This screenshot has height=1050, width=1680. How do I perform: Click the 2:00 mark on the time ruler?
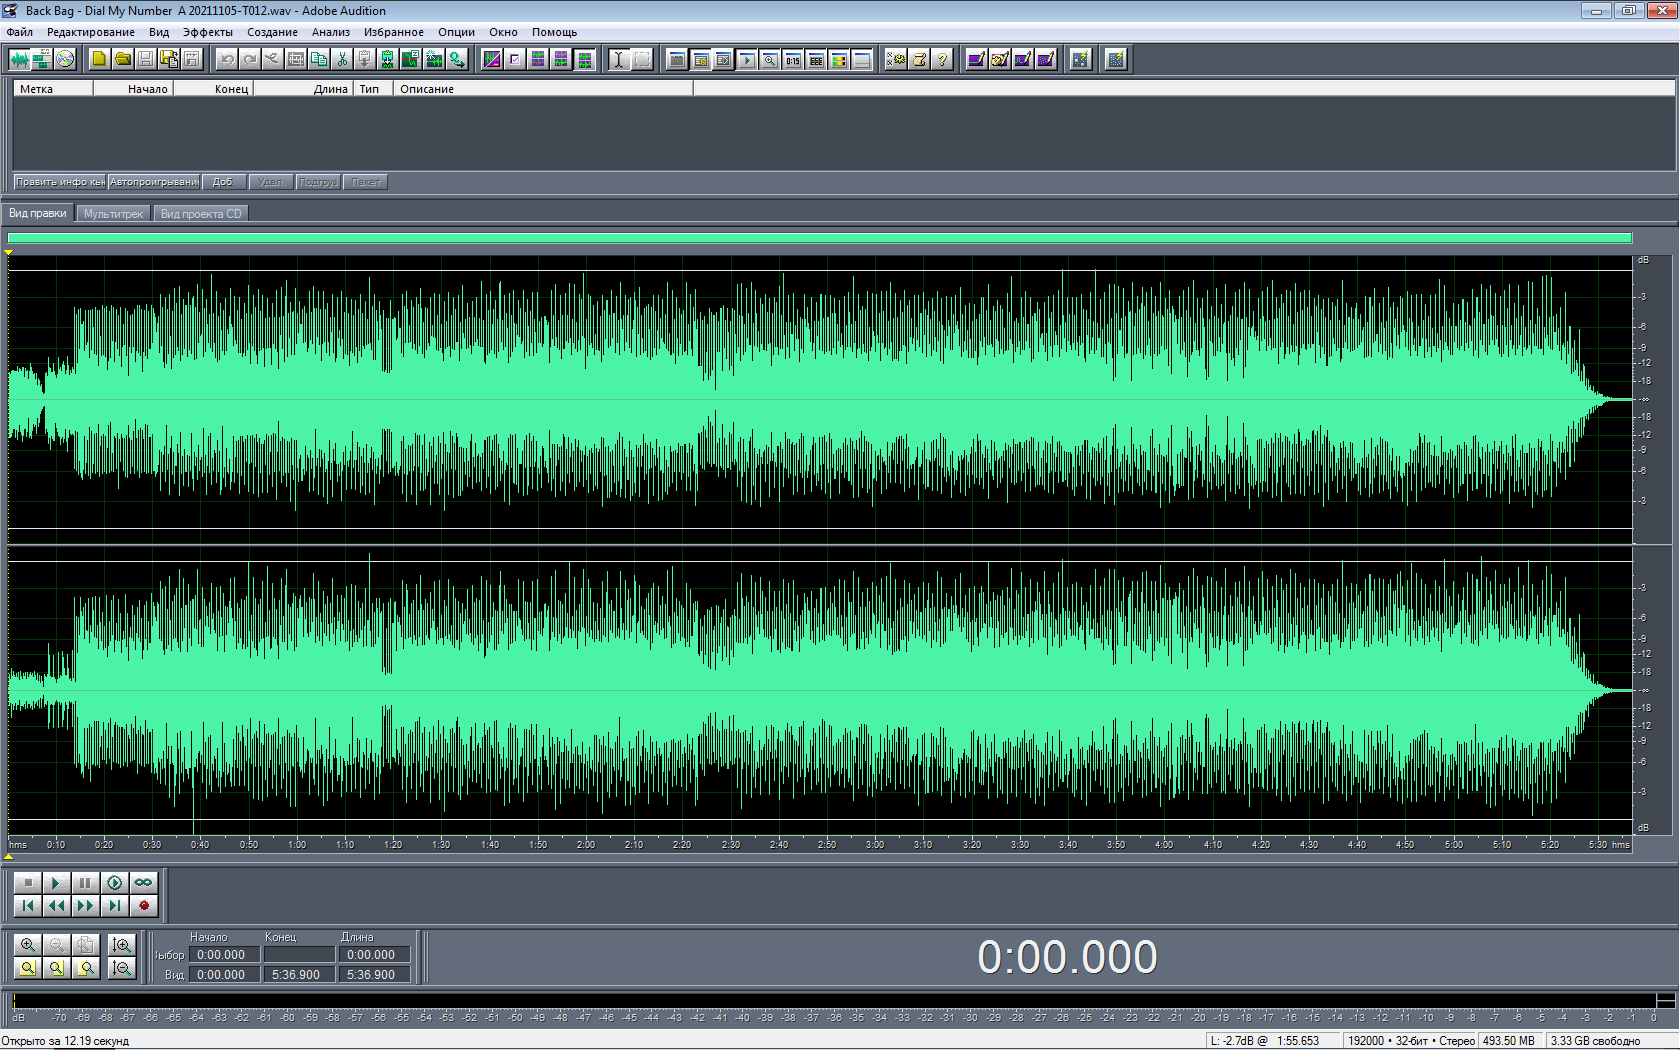click(x=586, y=845)
